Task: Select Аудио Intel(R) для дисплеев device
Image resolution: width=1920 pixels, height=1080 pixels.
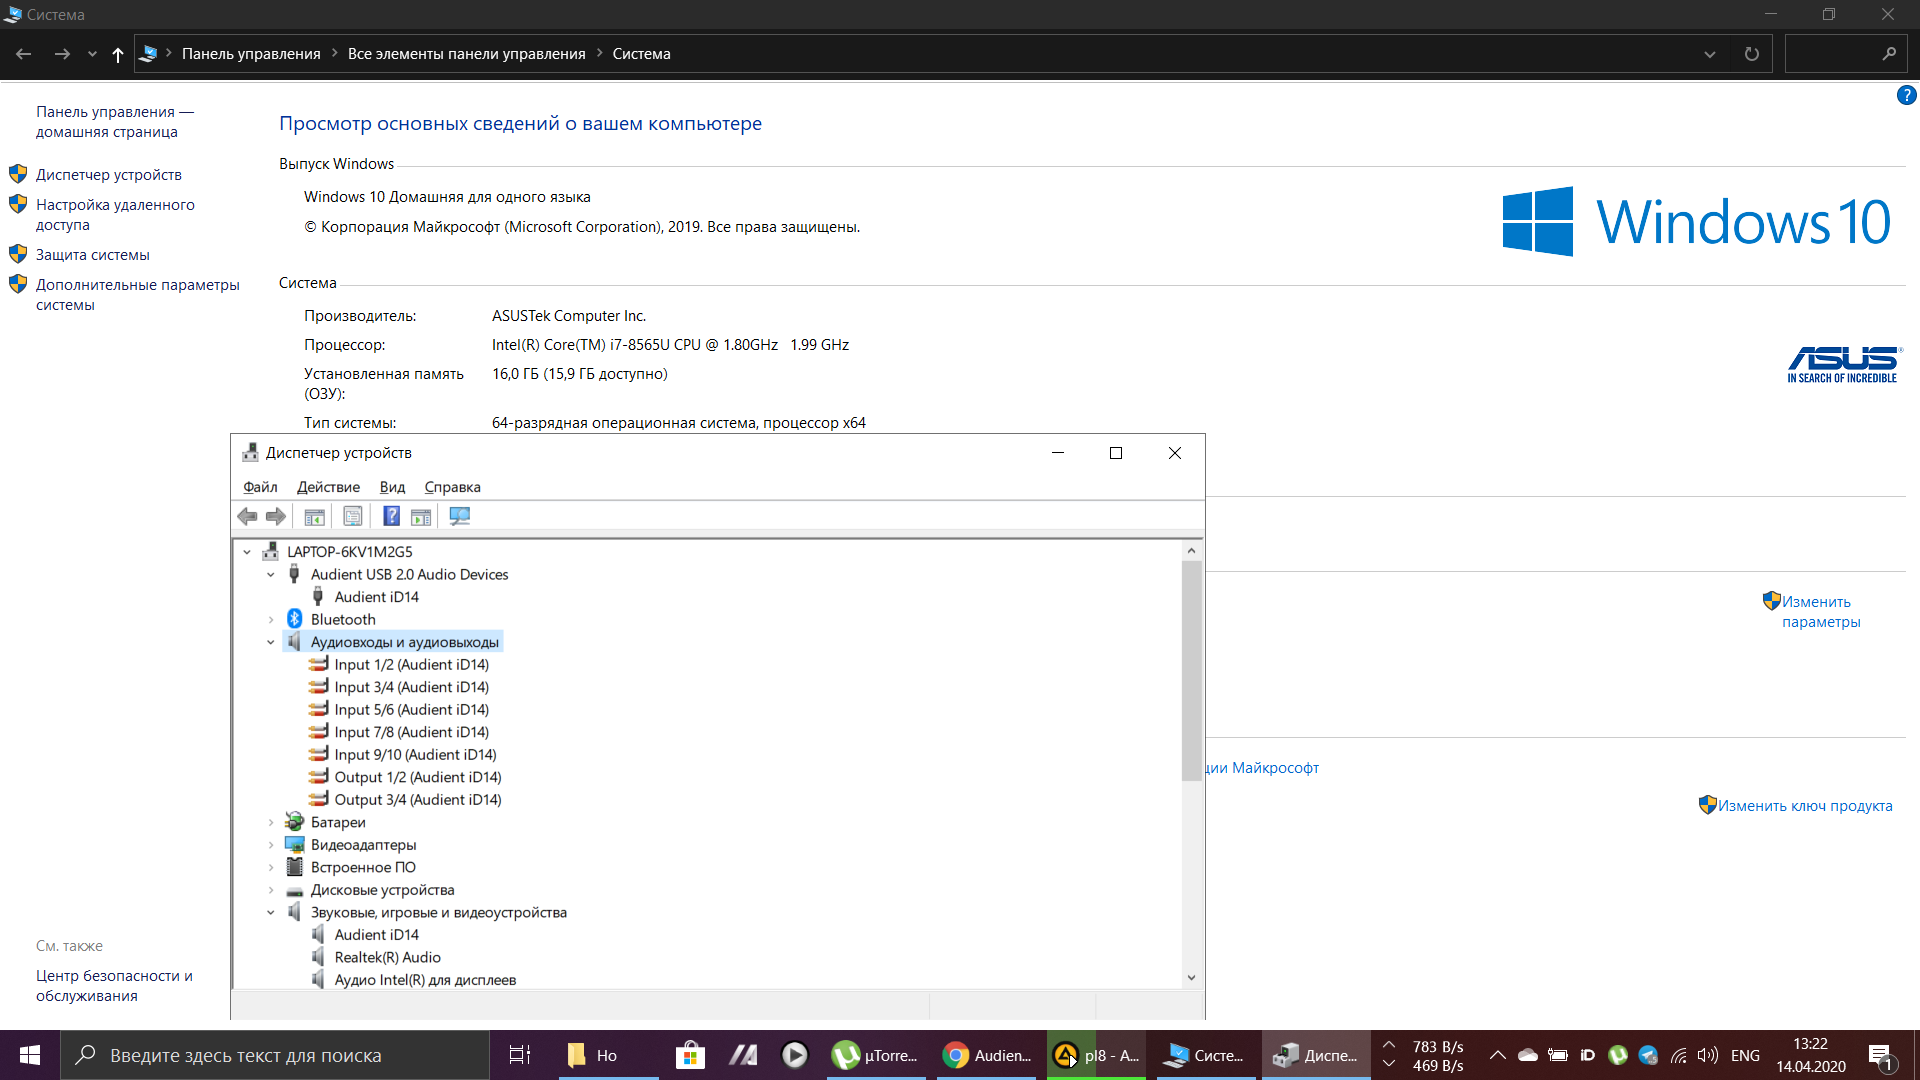Action: 425,980
